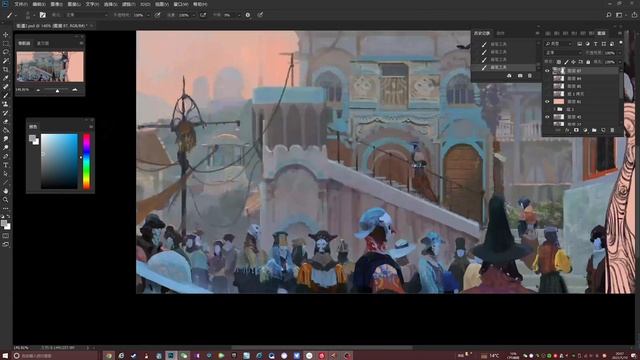Open the Color panel flyout menu
The height and width of the screenshot is (360, 640).
pos(91,127)
